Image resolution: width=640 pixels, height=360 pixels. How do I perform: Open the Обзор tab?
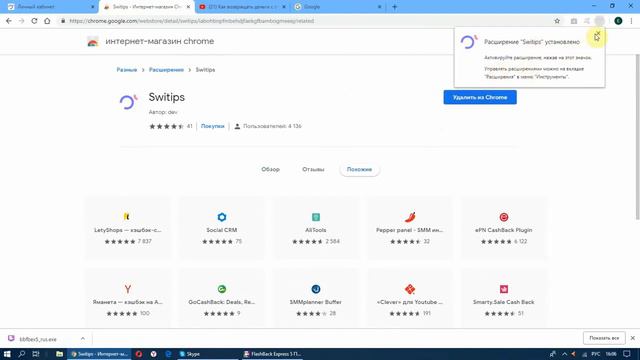pos(270,169)
